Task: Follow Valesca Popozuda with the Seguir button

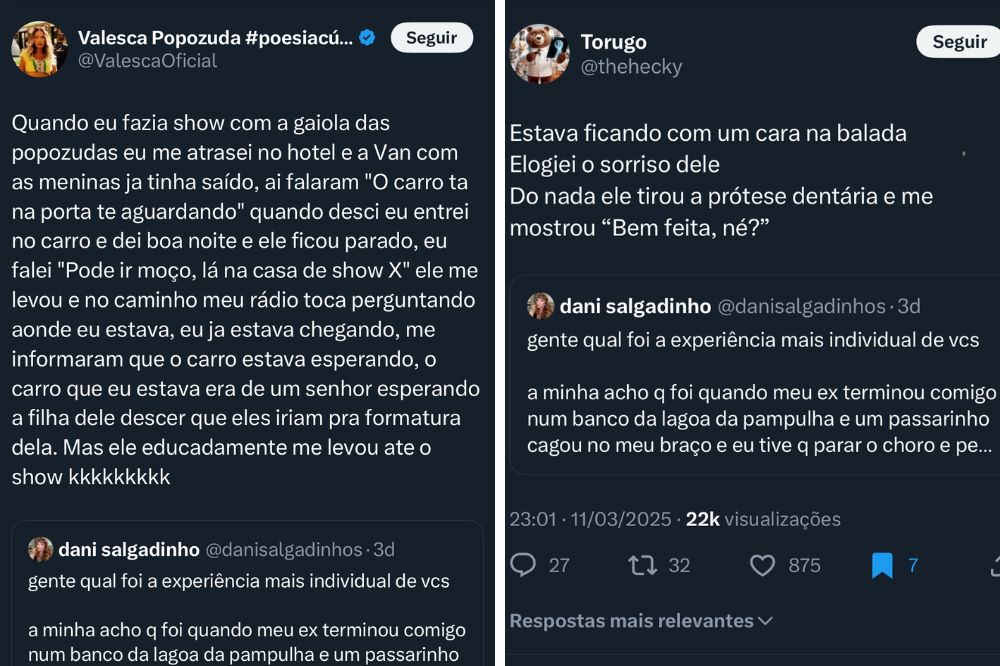Action: click(431, 38)
